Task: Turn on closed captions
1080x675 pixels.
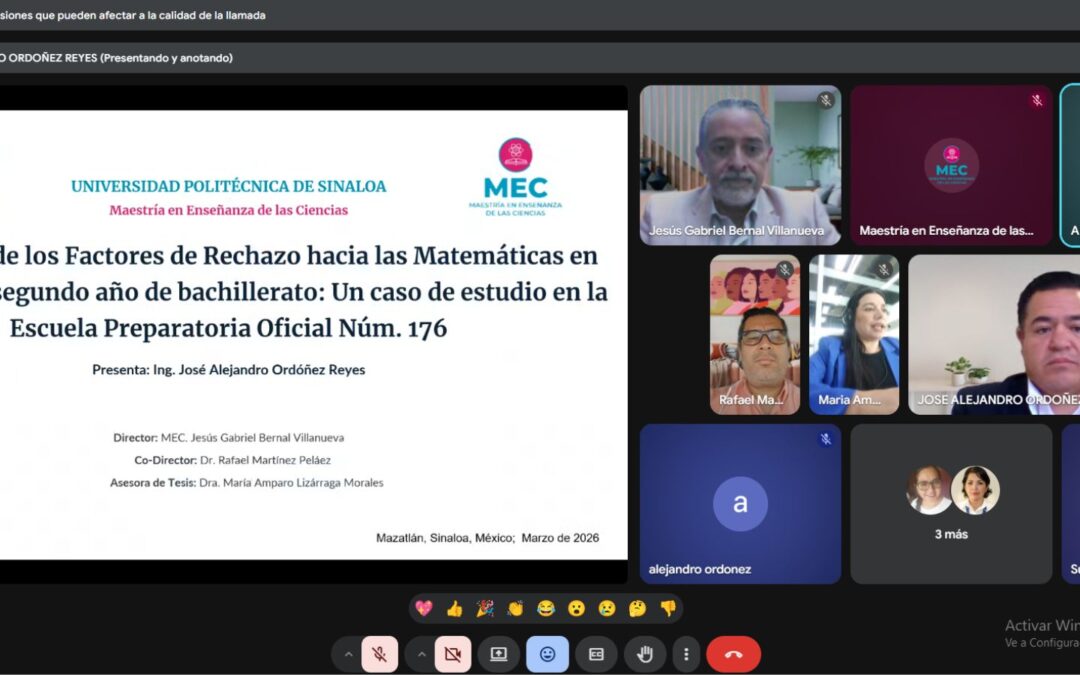Action: pos(596,654)
